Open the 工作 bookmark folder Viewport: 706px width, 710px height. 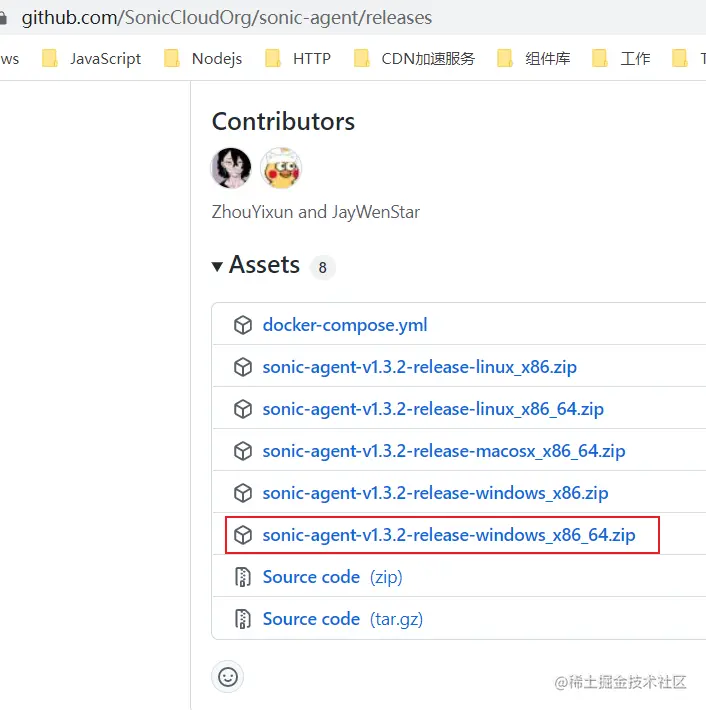(x=621, y=58)
